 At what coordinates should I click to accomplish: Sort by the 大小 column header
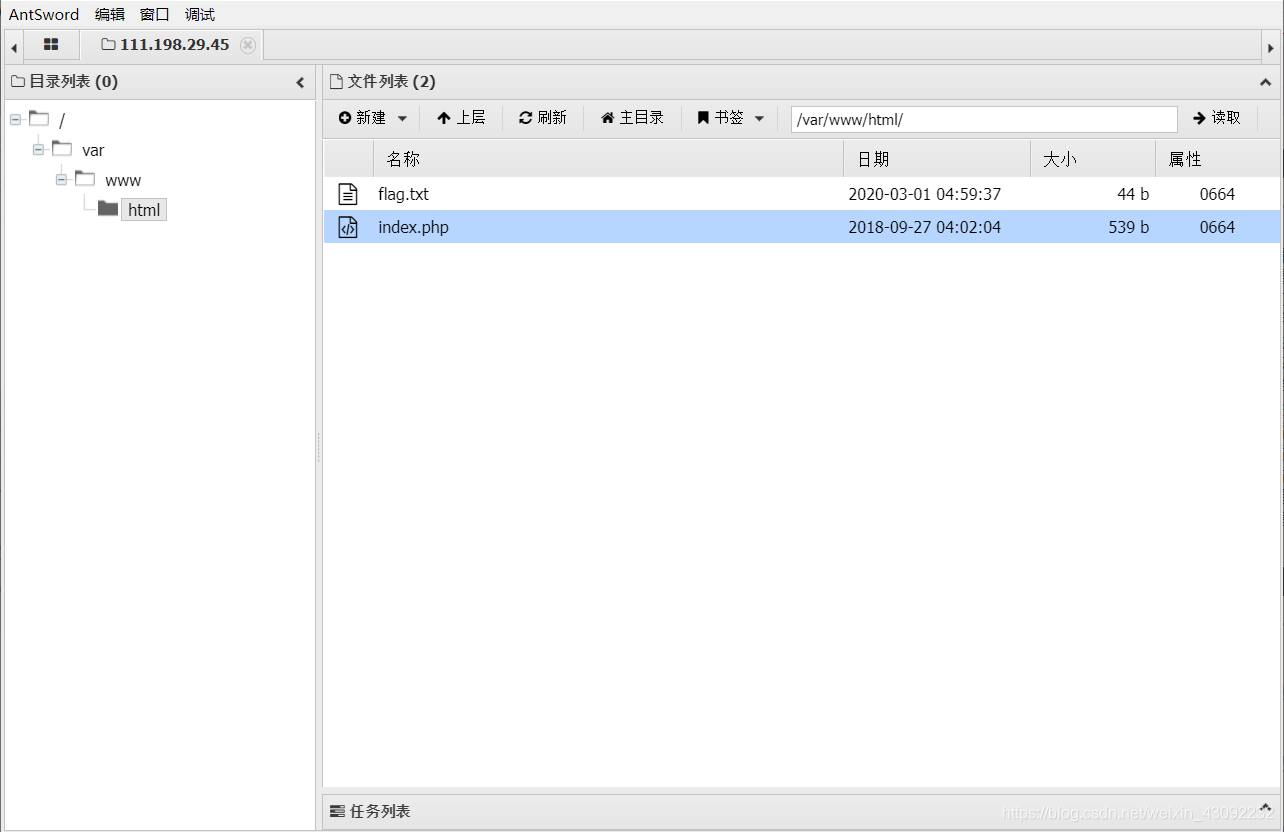[x=1093, y=159]
